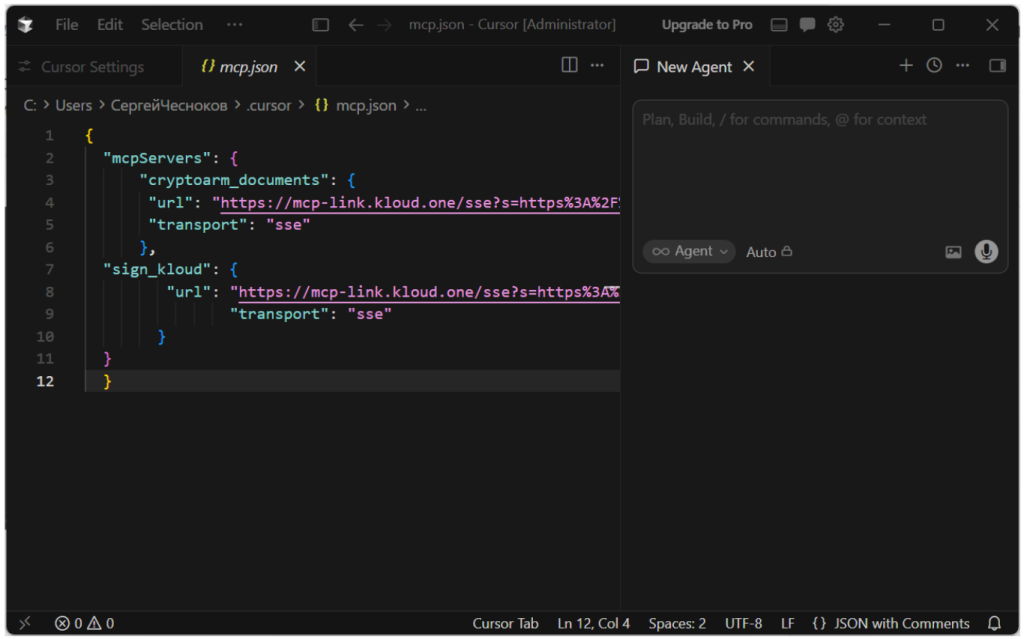The height and width of the screenshot is (639, 1024).
Task: Click the .cursor breadcrumb
Action: (268, 105)
